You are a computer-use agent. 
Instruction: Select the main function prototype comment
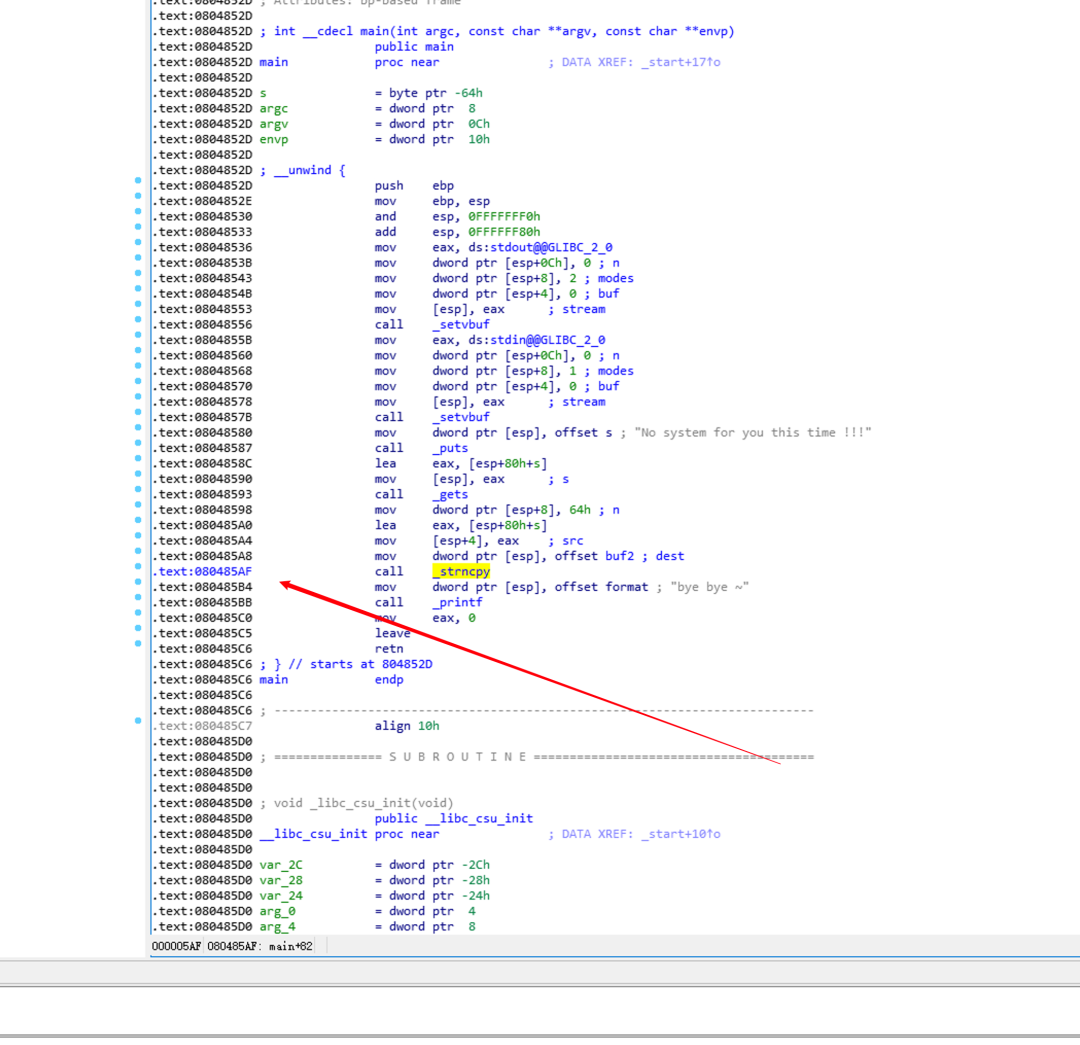[x=497, y=31]
